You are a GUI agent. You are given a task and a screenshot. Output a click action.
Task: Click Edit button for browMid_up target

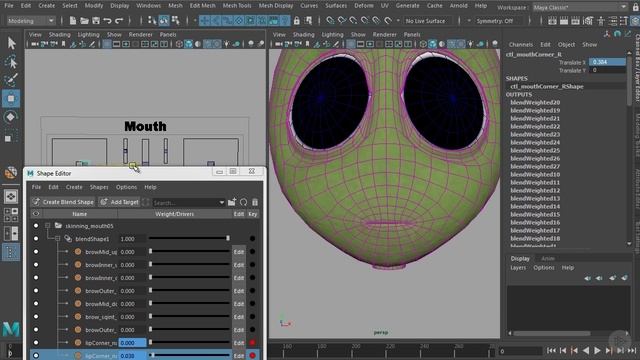[238, 252]
